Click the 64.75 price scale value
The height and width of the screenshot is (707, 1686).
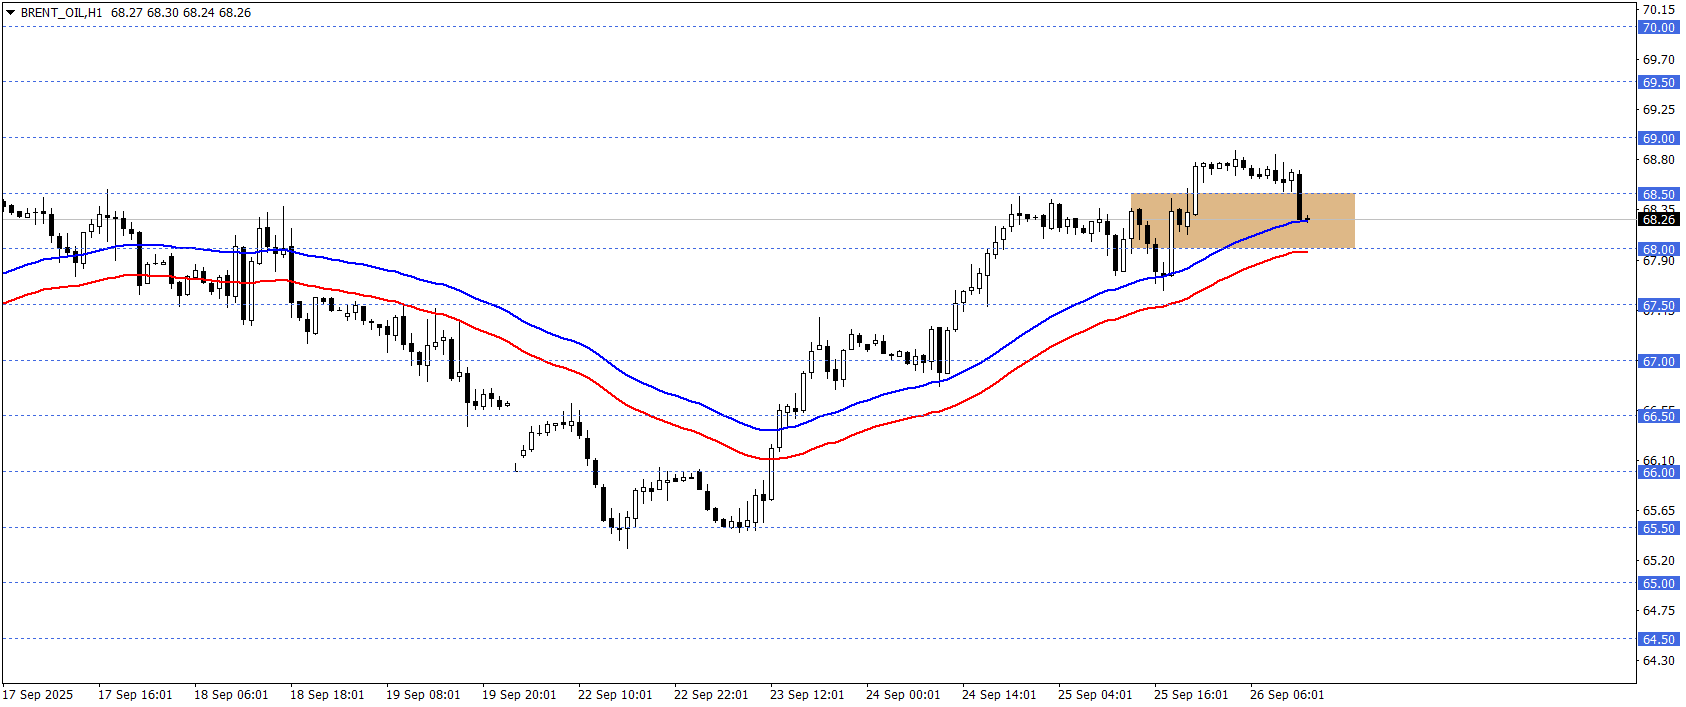[x=1659, y=610]
